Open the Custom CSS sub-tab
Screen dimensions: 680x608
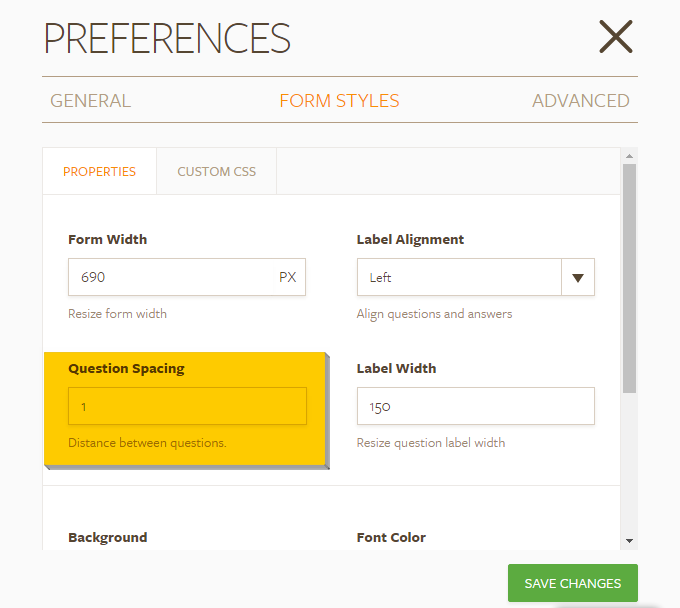[216, 171]
